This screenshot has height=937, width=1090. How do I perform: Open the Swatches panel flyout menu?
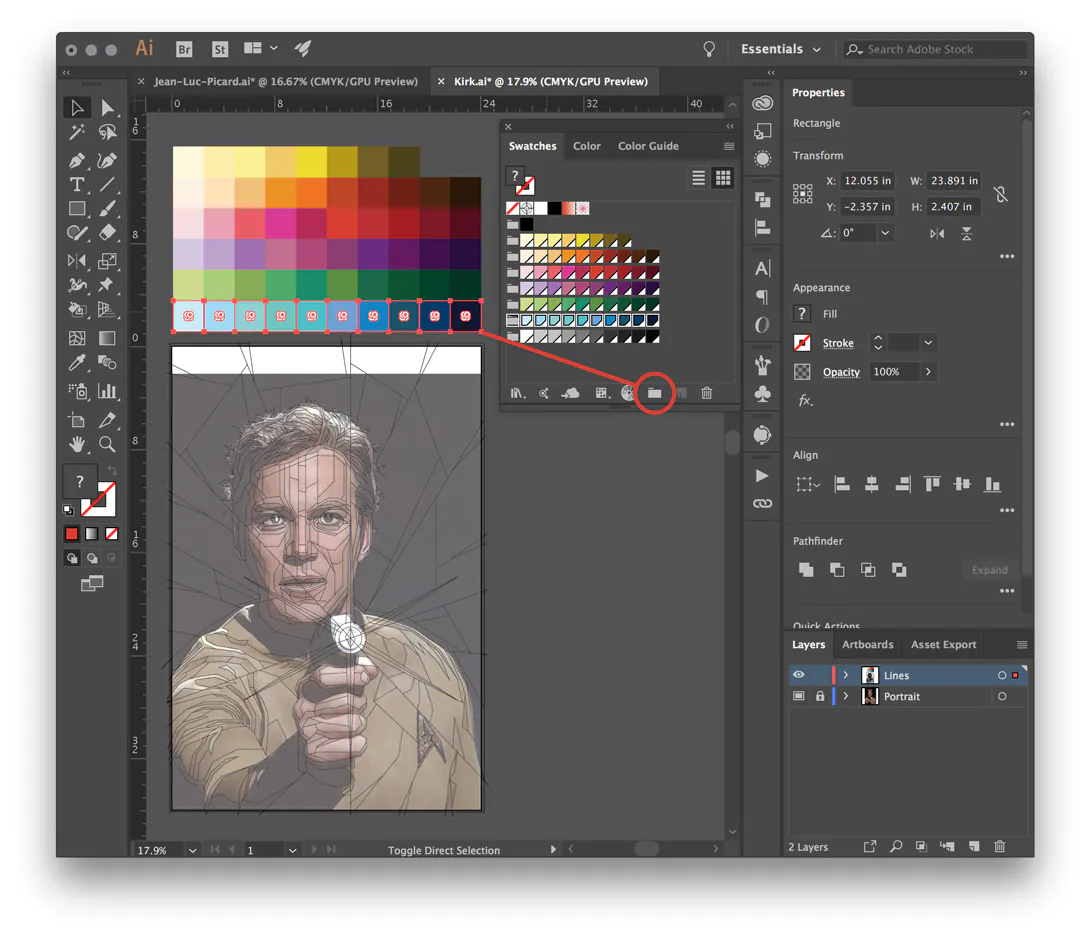click(x=729, y=146)
